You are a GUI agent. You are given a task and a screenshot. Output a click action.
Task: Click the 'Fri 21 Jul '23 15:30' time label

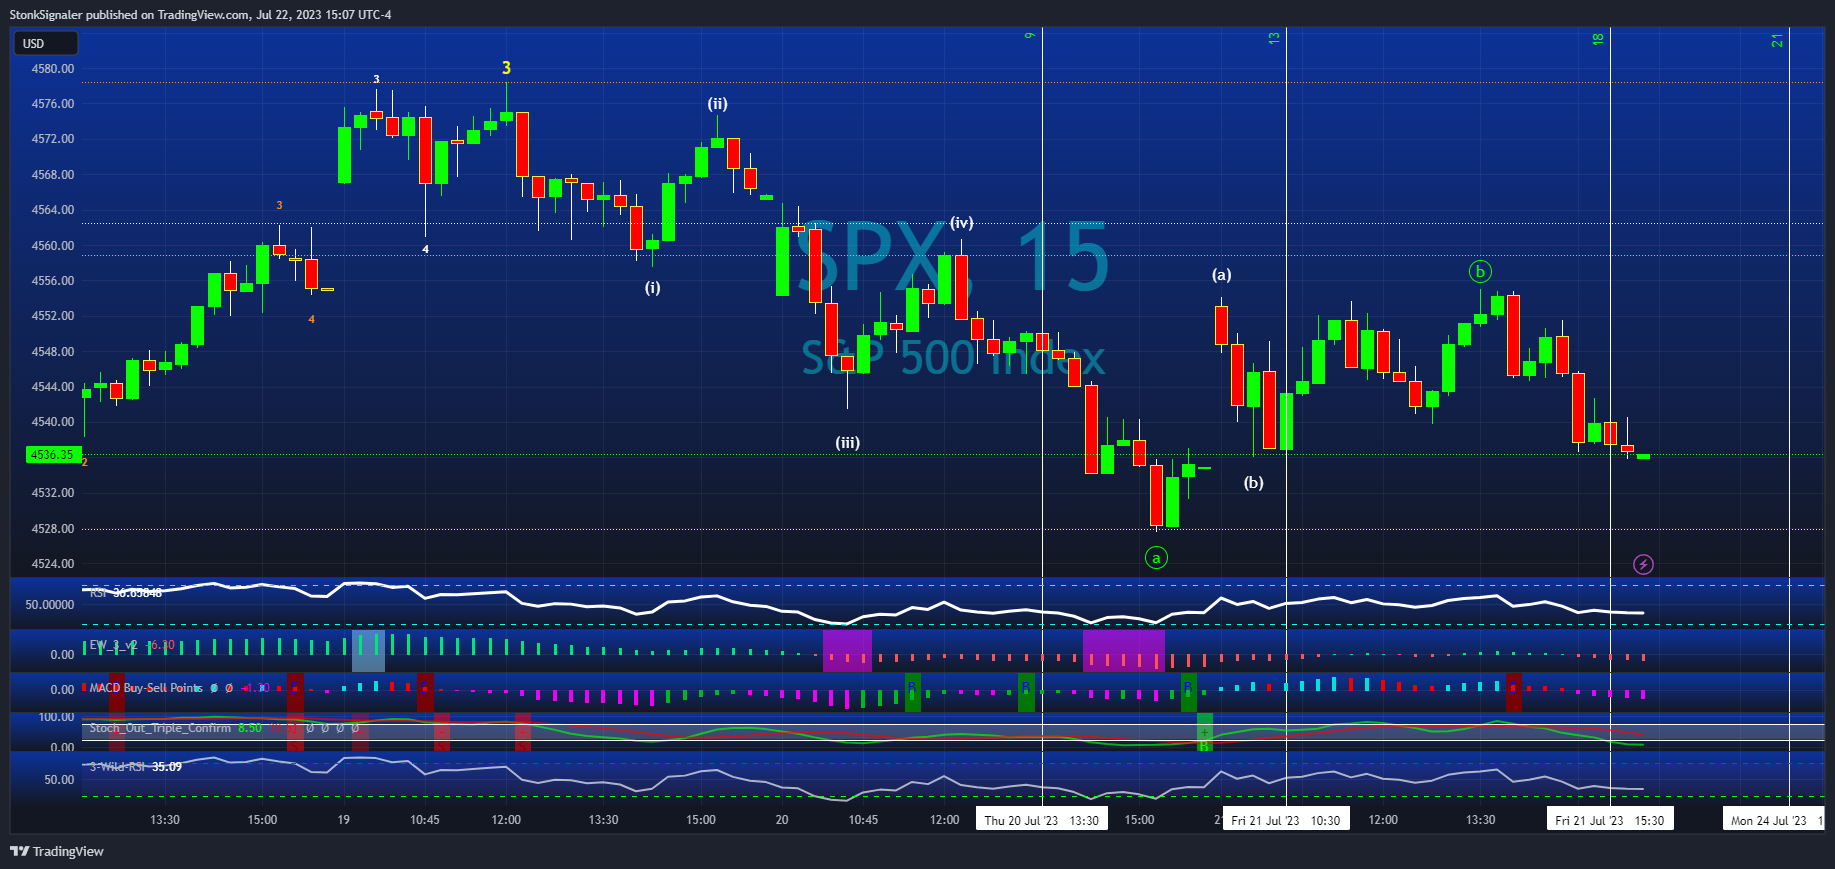click(1610, 820)
